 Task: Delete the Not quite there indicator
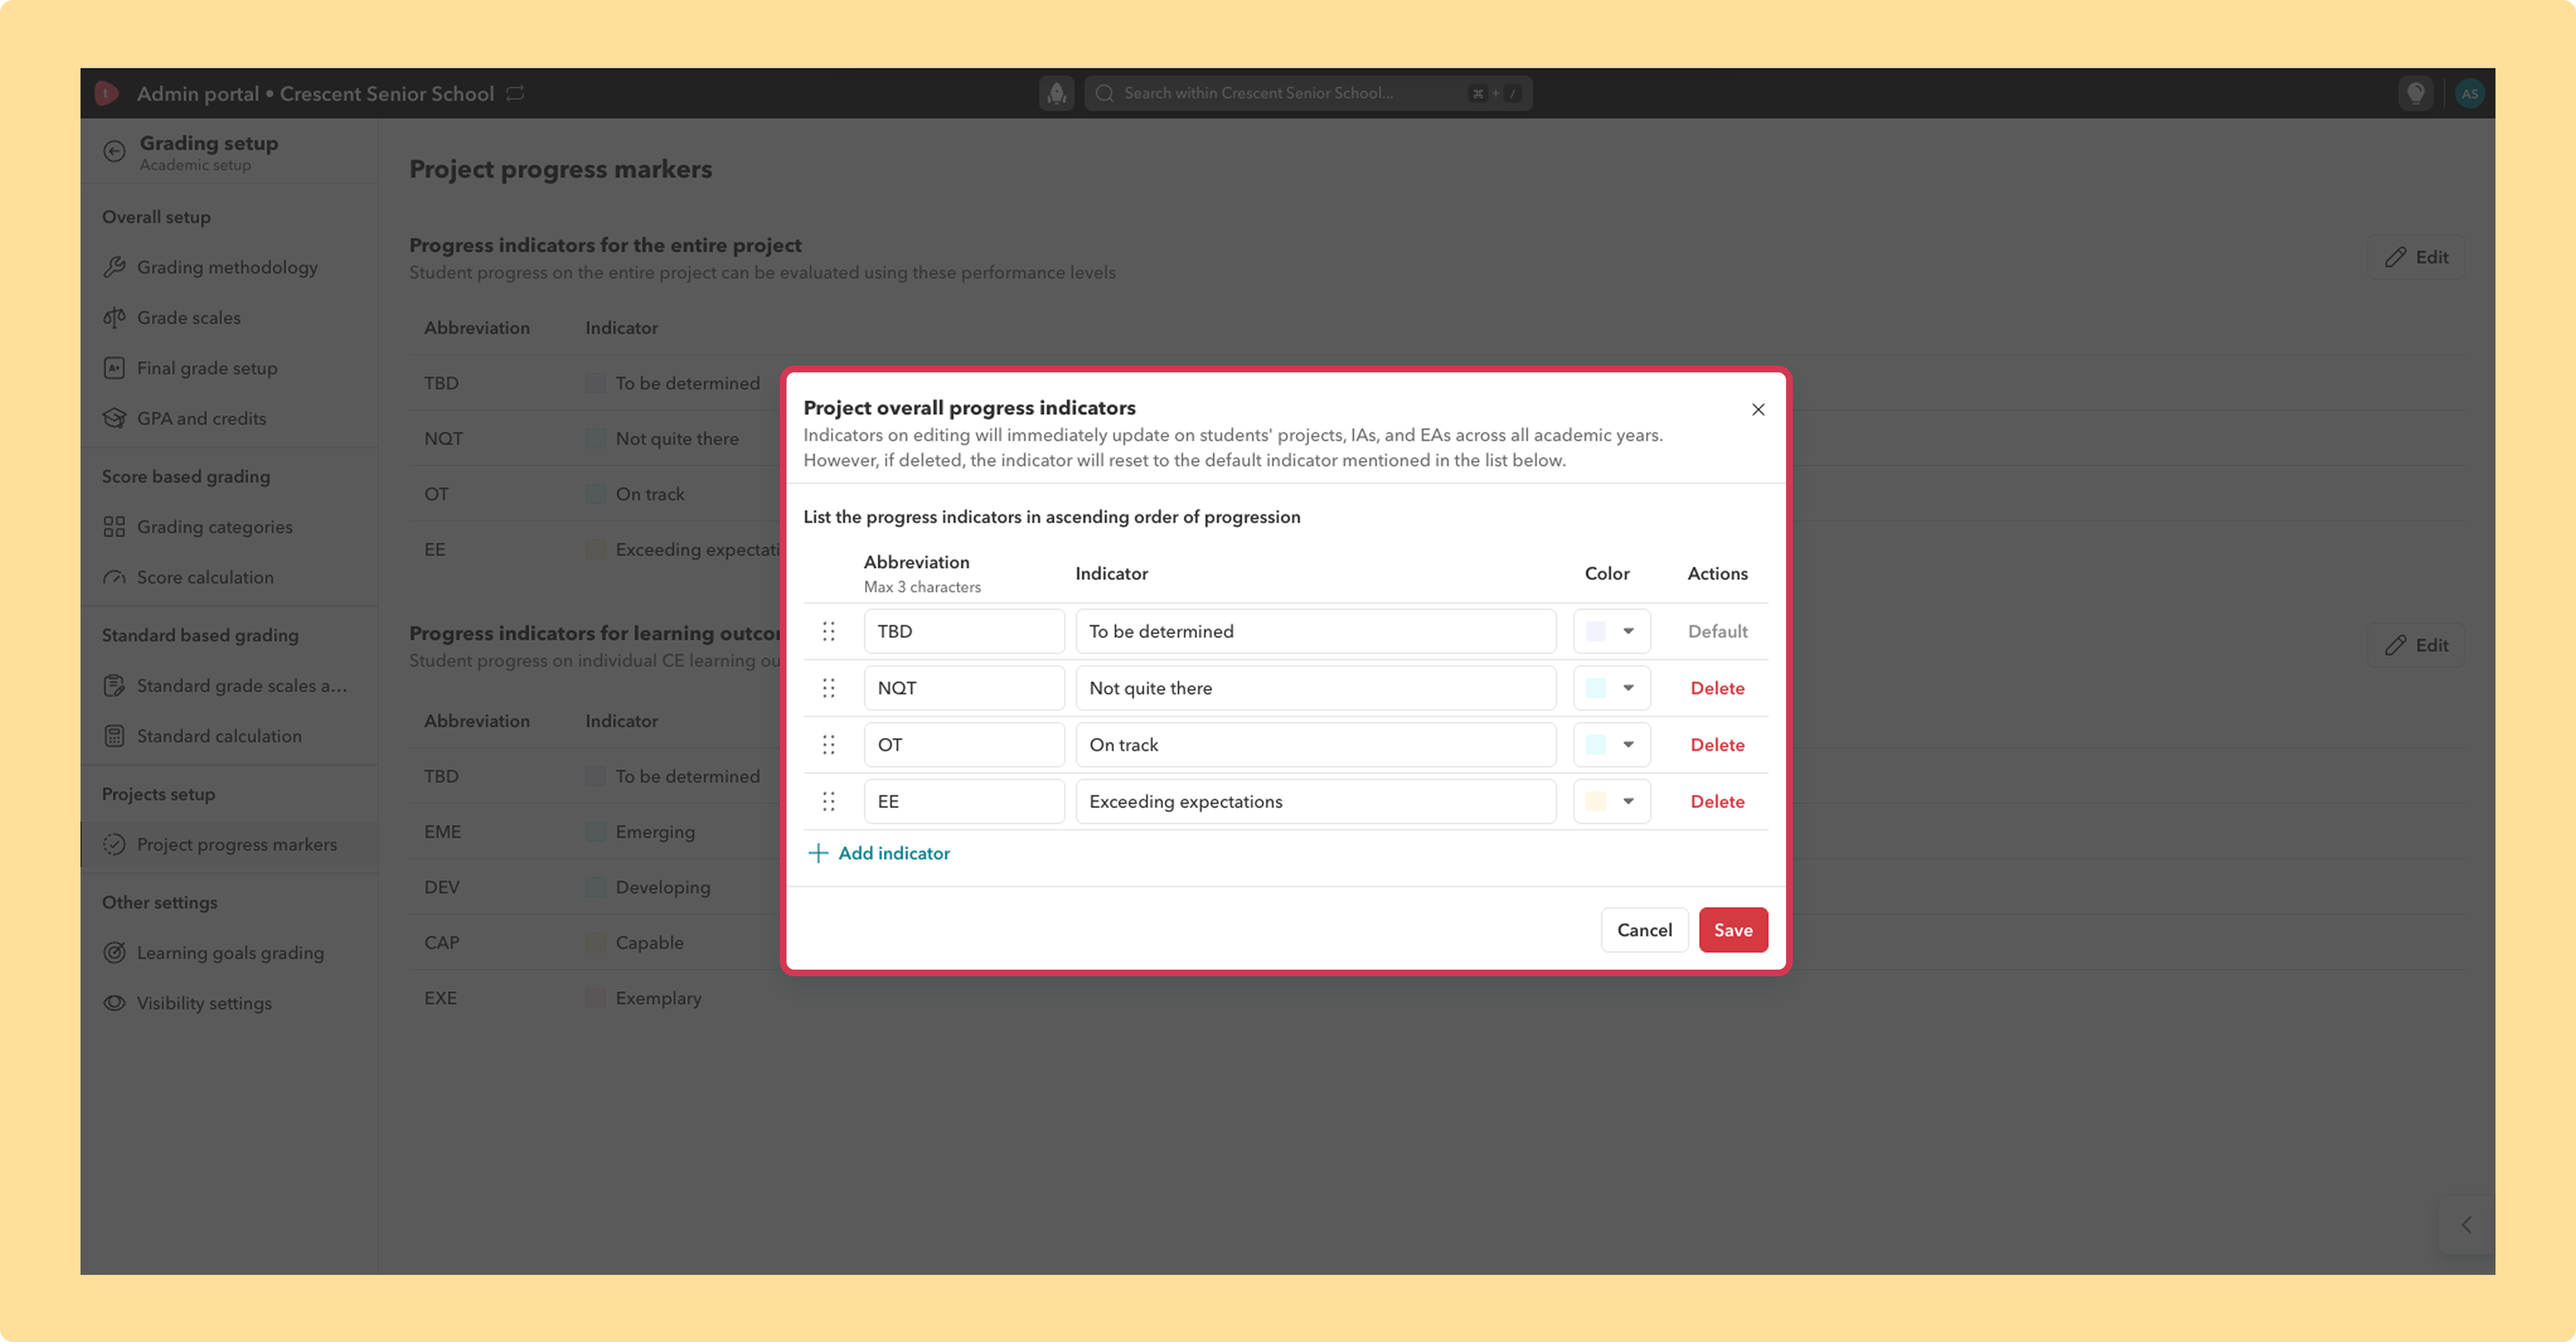[x=1717, y=688]
